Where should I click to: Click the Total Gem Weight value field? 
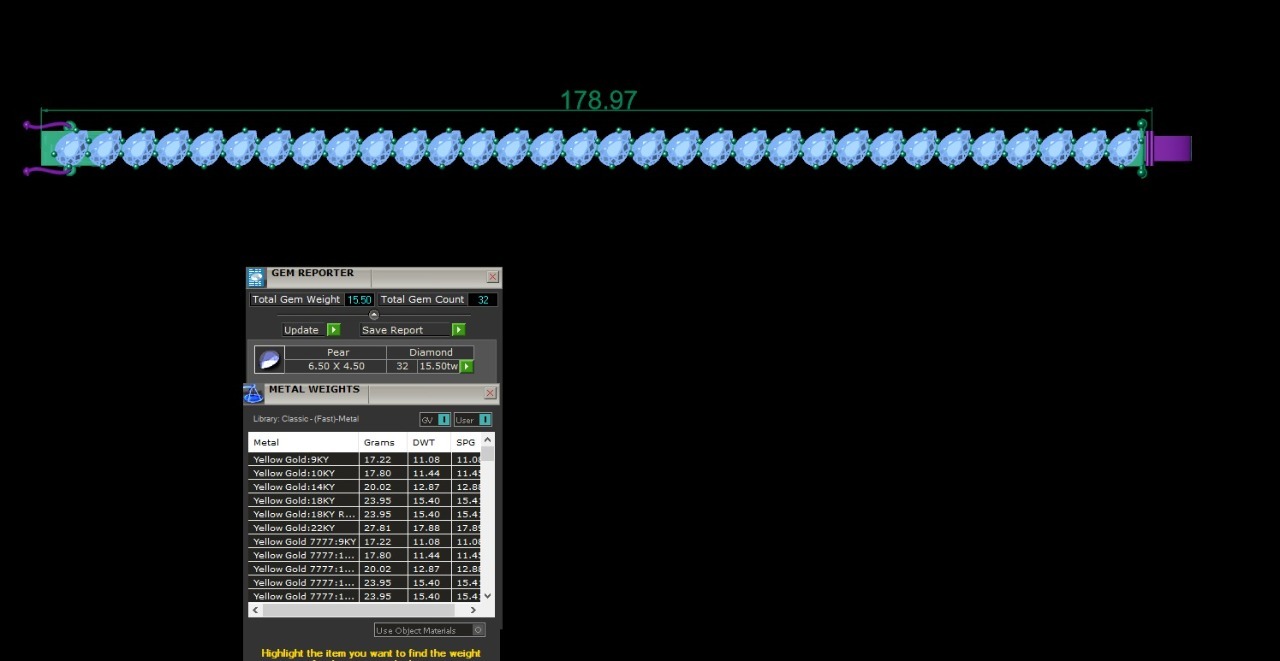pyautogui.click(x=359, y=300)
